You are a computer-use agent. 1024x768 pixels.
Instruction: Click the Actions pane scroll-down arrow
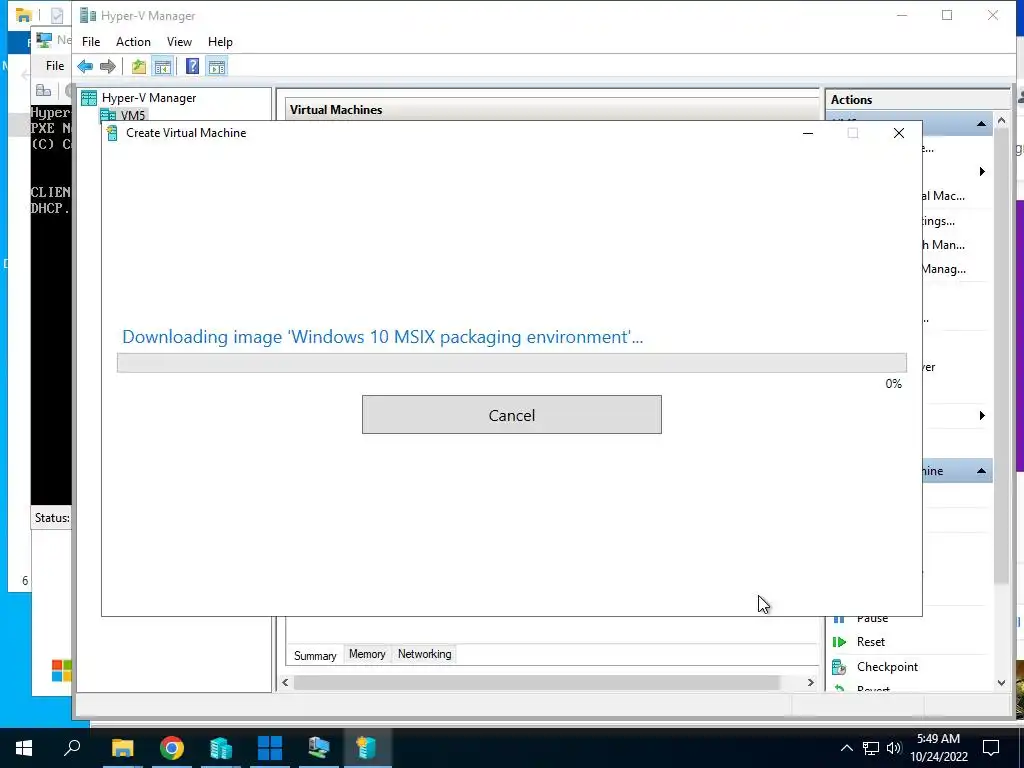pos(1002,683)
